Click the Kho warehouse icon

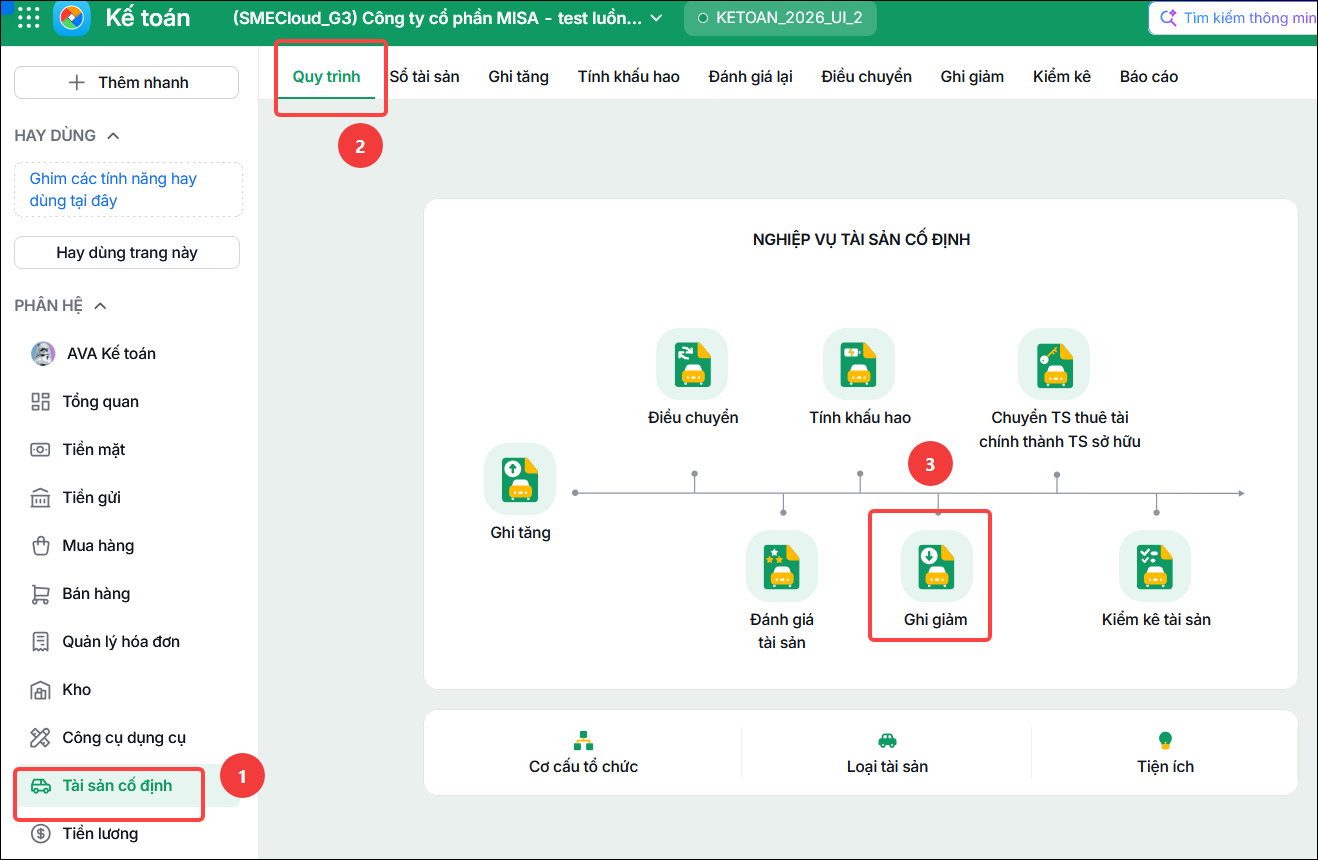tap(41, 690)
